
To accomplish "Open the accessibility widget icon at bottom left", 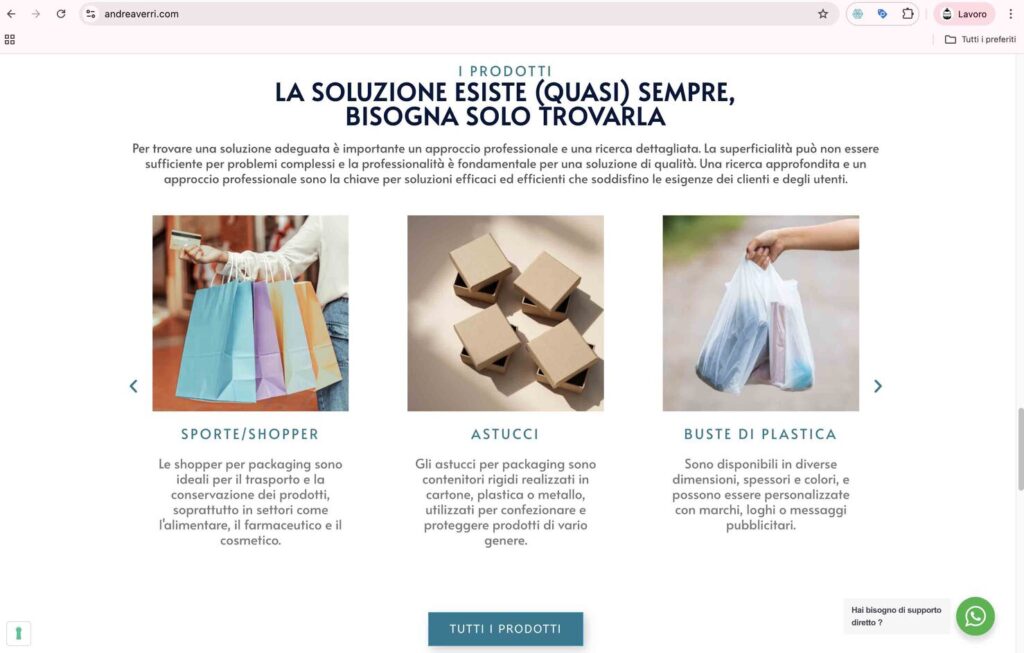I will 18,633.
